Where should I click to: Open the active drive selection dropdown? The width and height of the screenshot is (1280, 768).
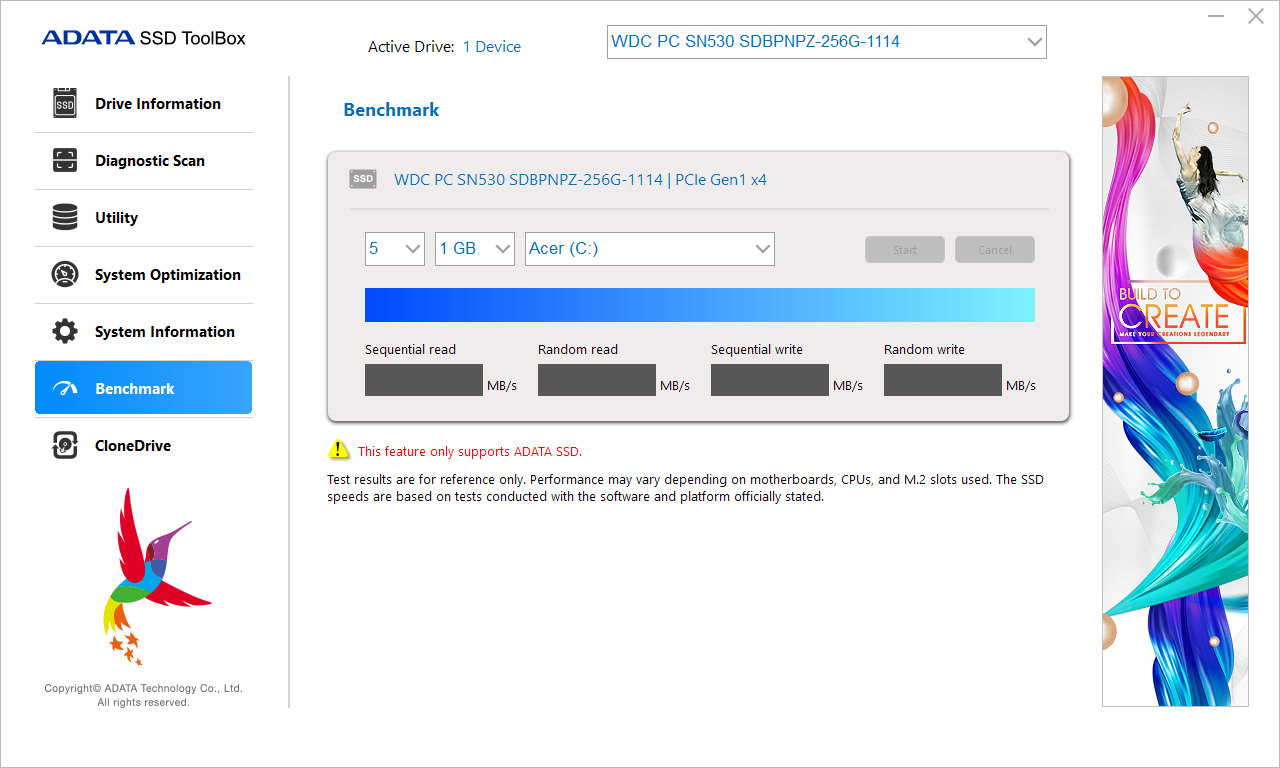click(826, 42)
